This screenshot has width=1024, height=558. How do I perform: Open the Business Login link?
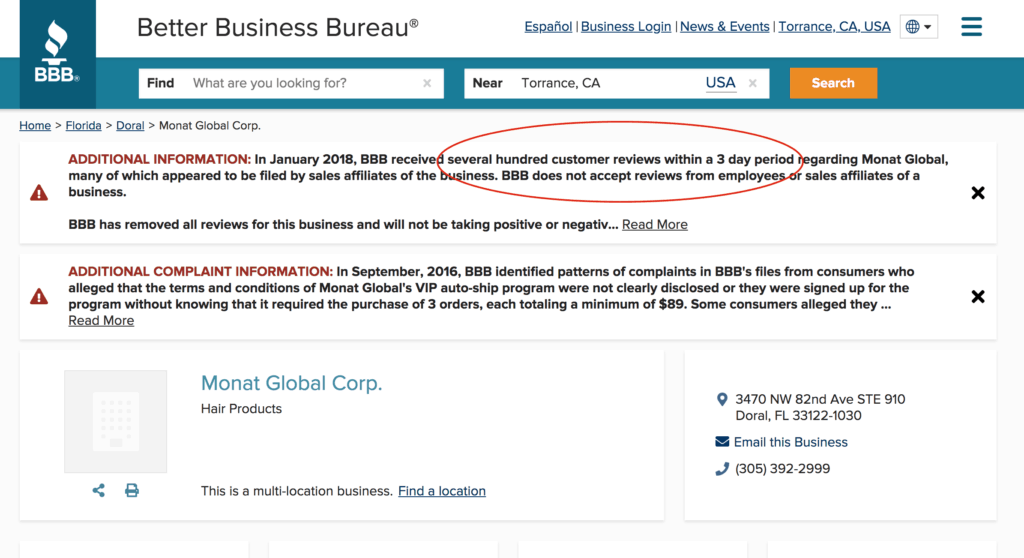[x=626, y=27]
